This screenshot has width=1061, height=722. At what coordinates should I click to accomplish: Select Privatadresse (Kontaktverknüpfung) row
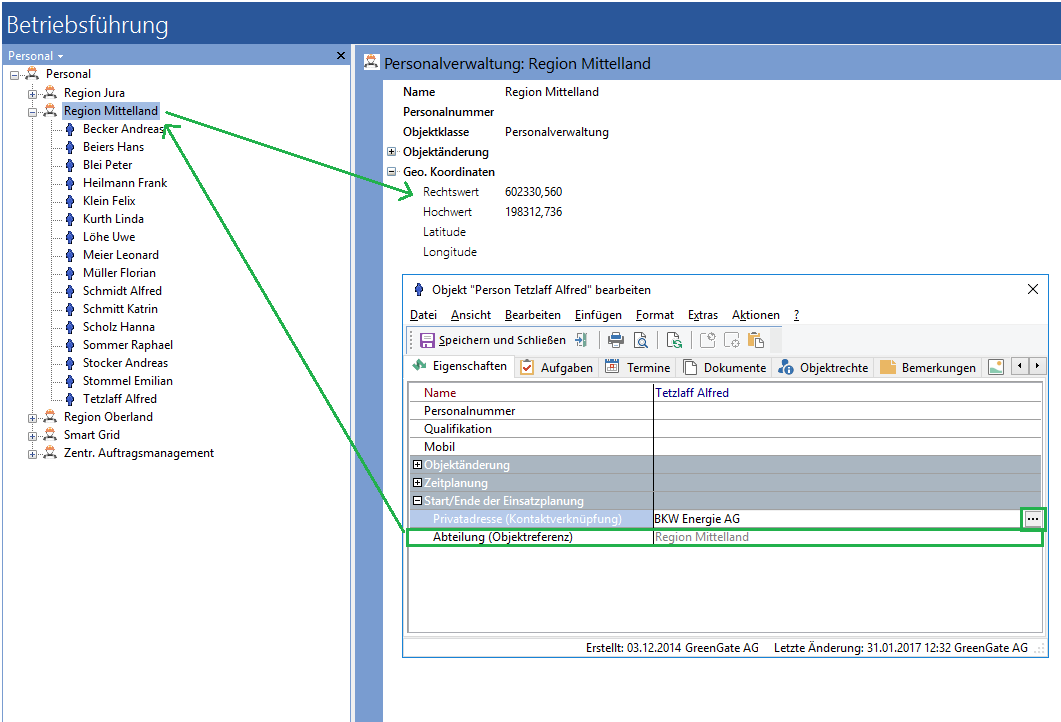coord(531,519)
